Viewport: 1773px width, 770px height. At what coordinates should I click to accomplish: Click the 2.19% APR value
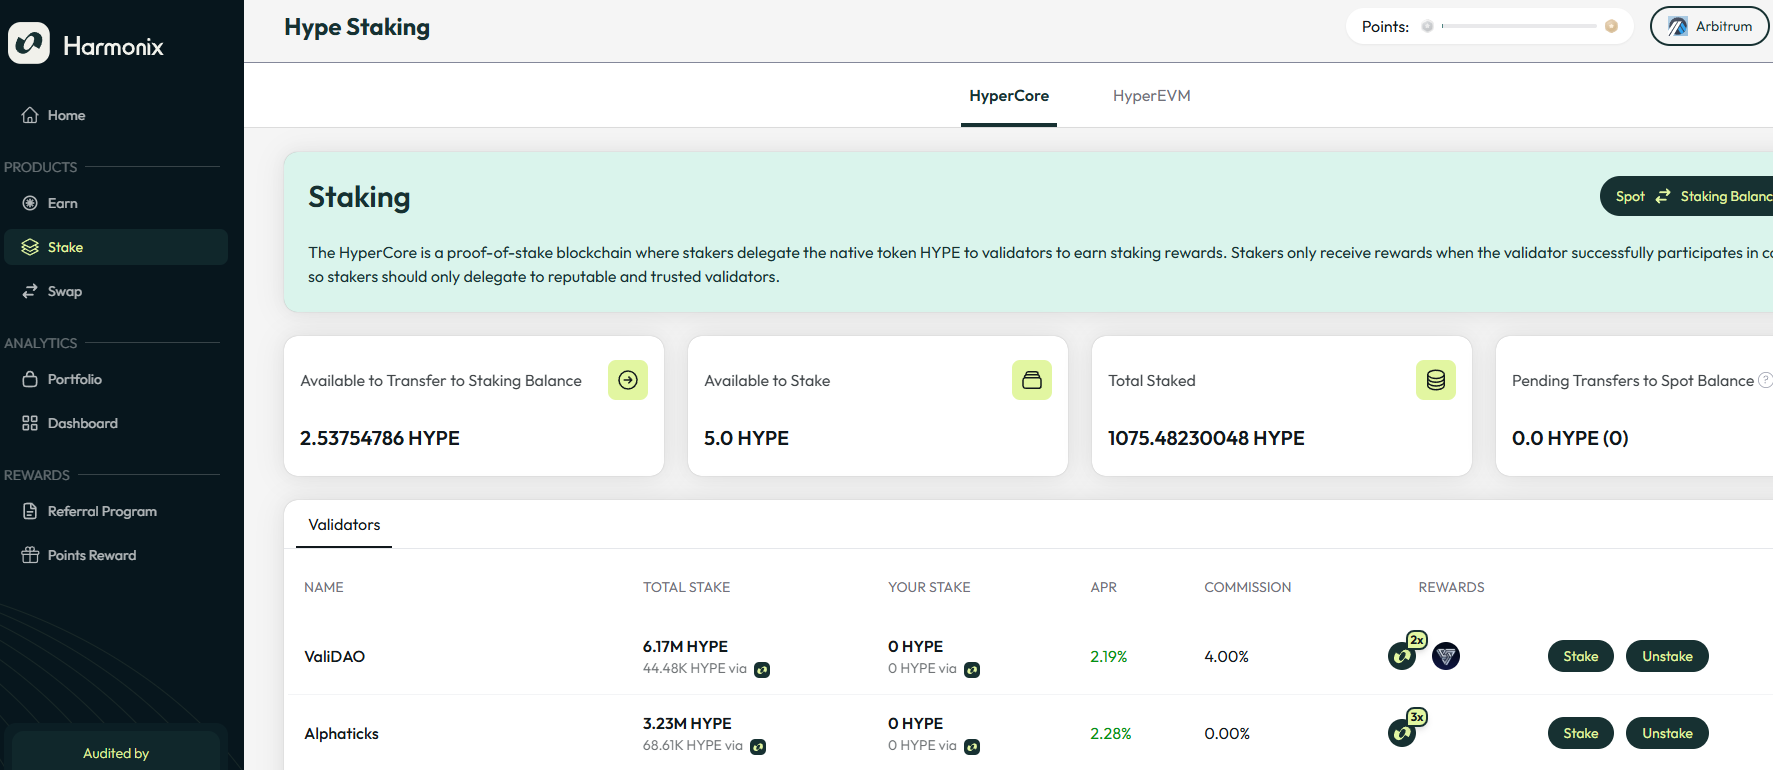coord(1109,656)
